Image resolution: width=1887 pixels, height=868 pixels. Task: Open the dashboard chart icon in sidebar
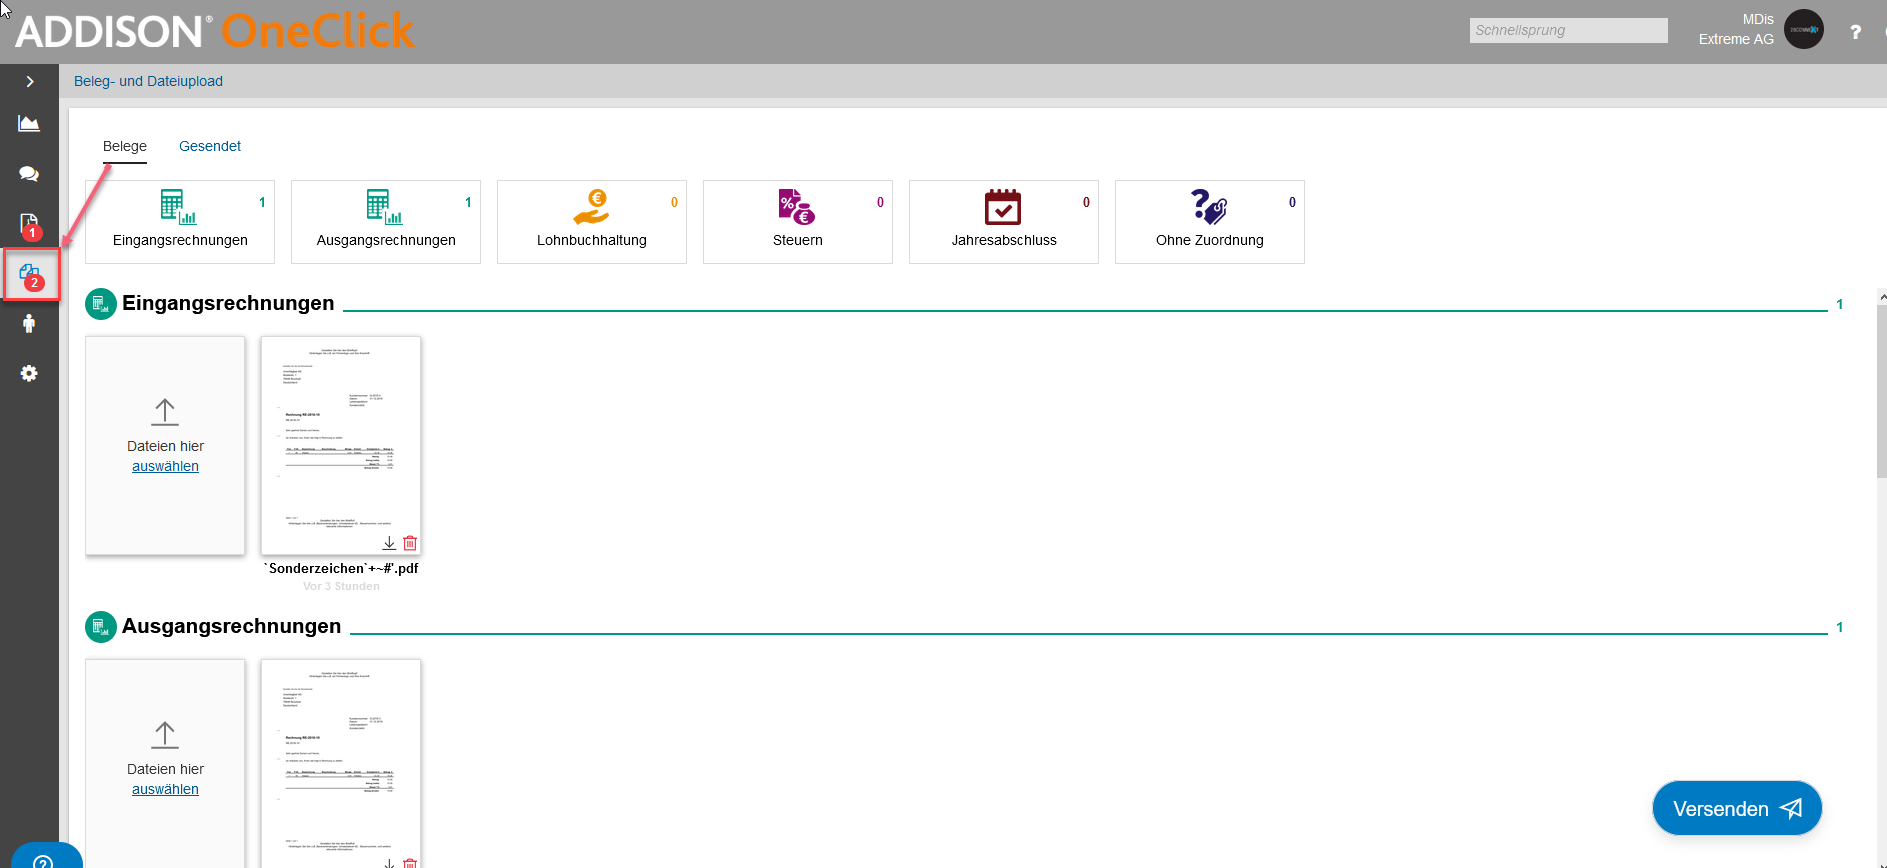29,123
